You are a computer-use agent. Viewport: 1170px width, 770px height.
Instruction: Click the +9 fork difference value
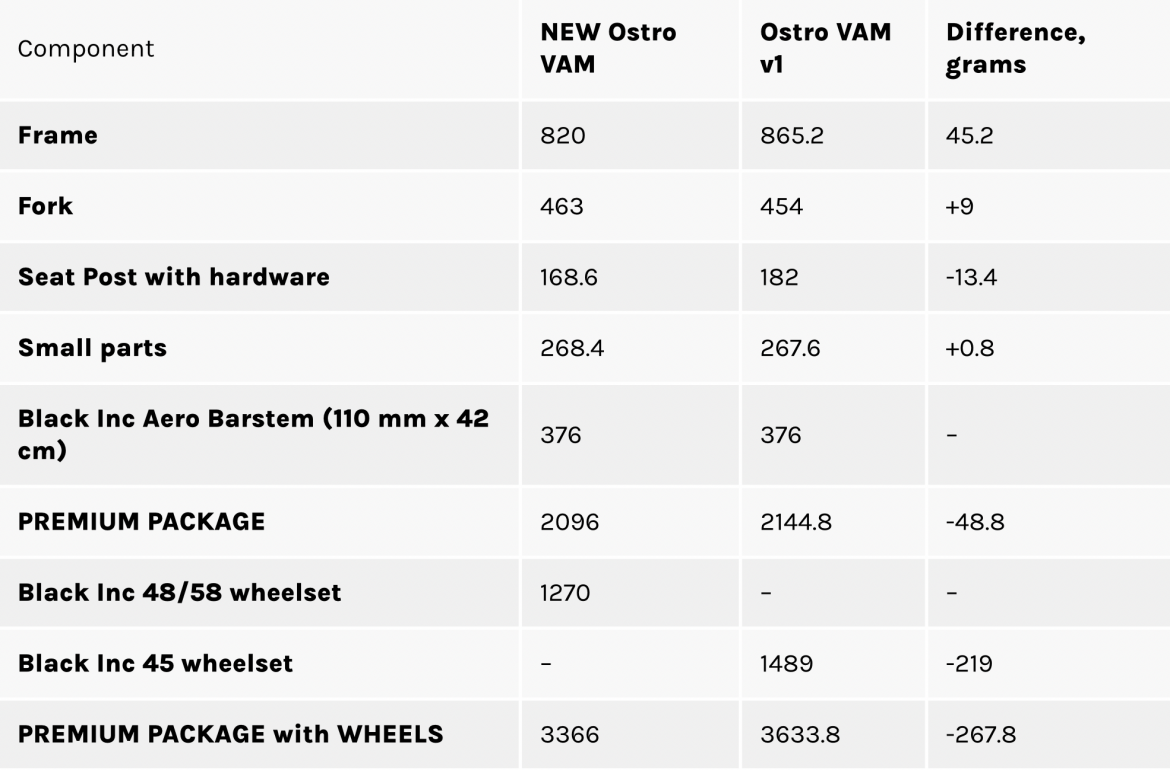(960, 207)
